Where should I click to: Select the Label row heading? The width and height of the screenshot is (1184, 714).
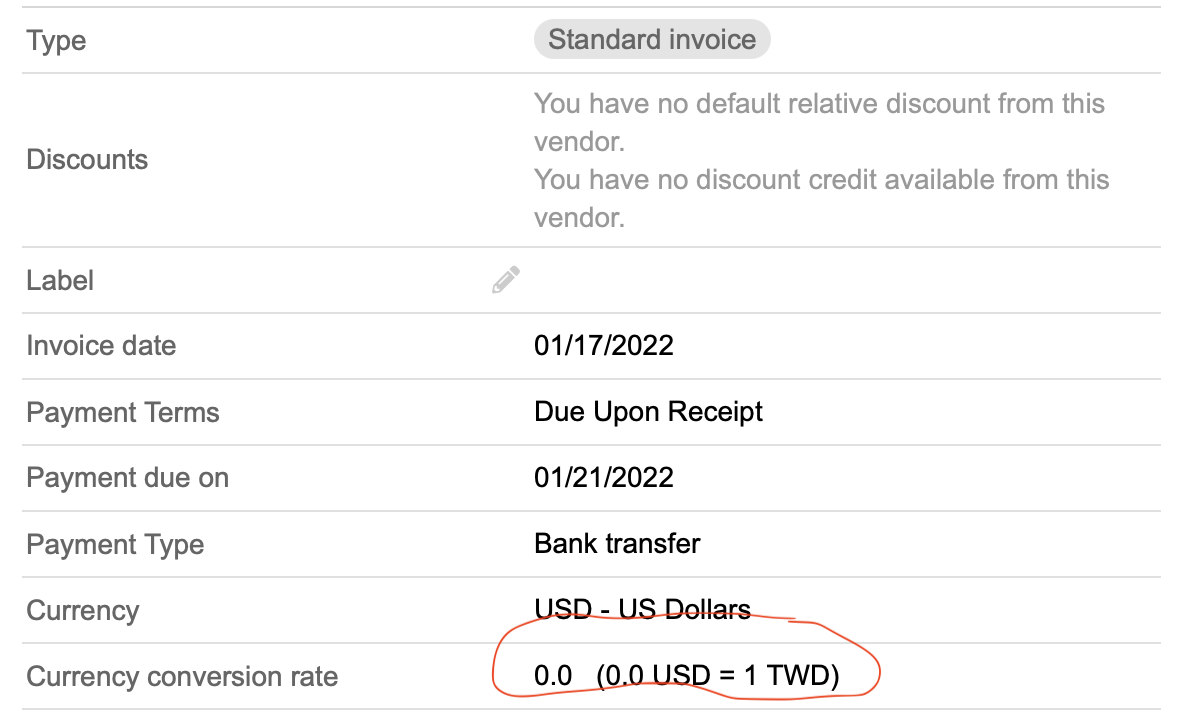[60, 281]
